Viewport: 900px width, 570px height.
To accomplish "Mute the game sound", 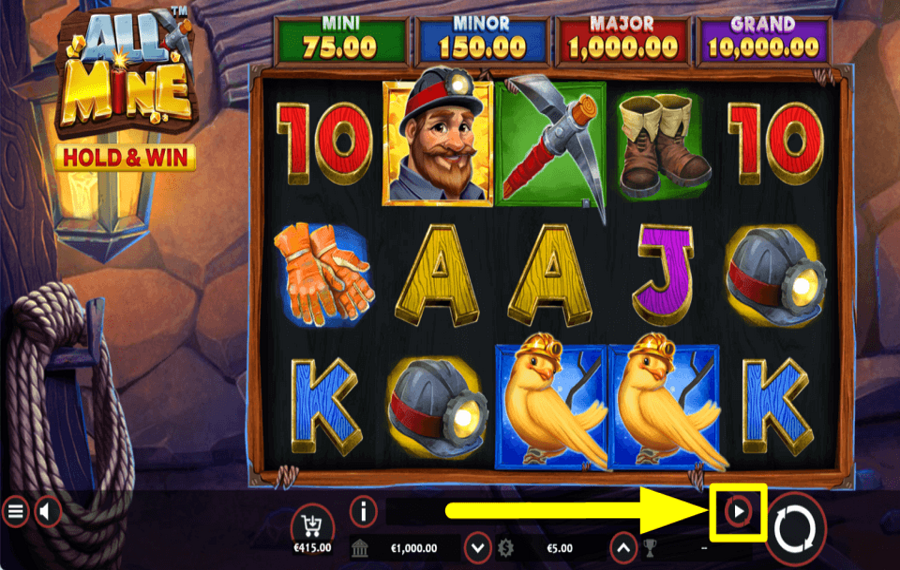I will [49, 511].
